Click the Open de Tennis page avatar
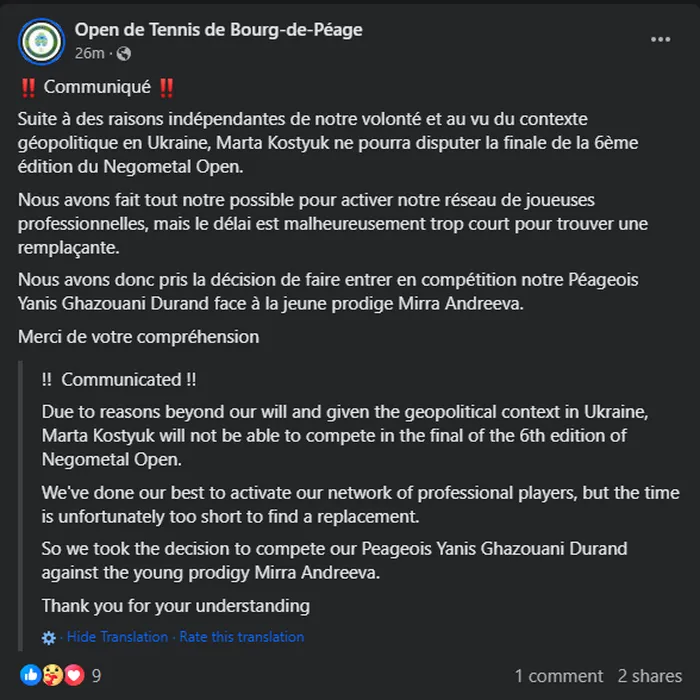Screen dimensions: 700x700 [40, 40]
